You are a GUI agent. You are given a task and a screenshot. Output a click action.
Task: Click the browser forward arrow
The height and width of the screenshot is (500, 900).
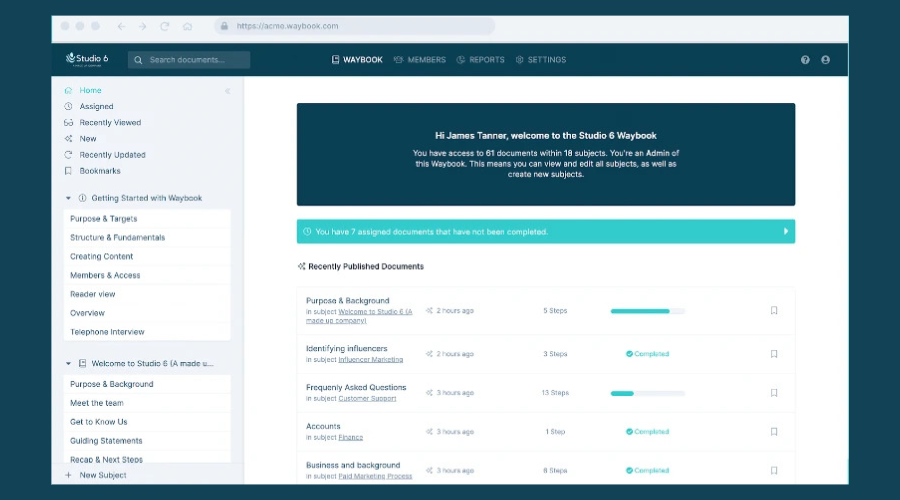(x=142, y=26)
